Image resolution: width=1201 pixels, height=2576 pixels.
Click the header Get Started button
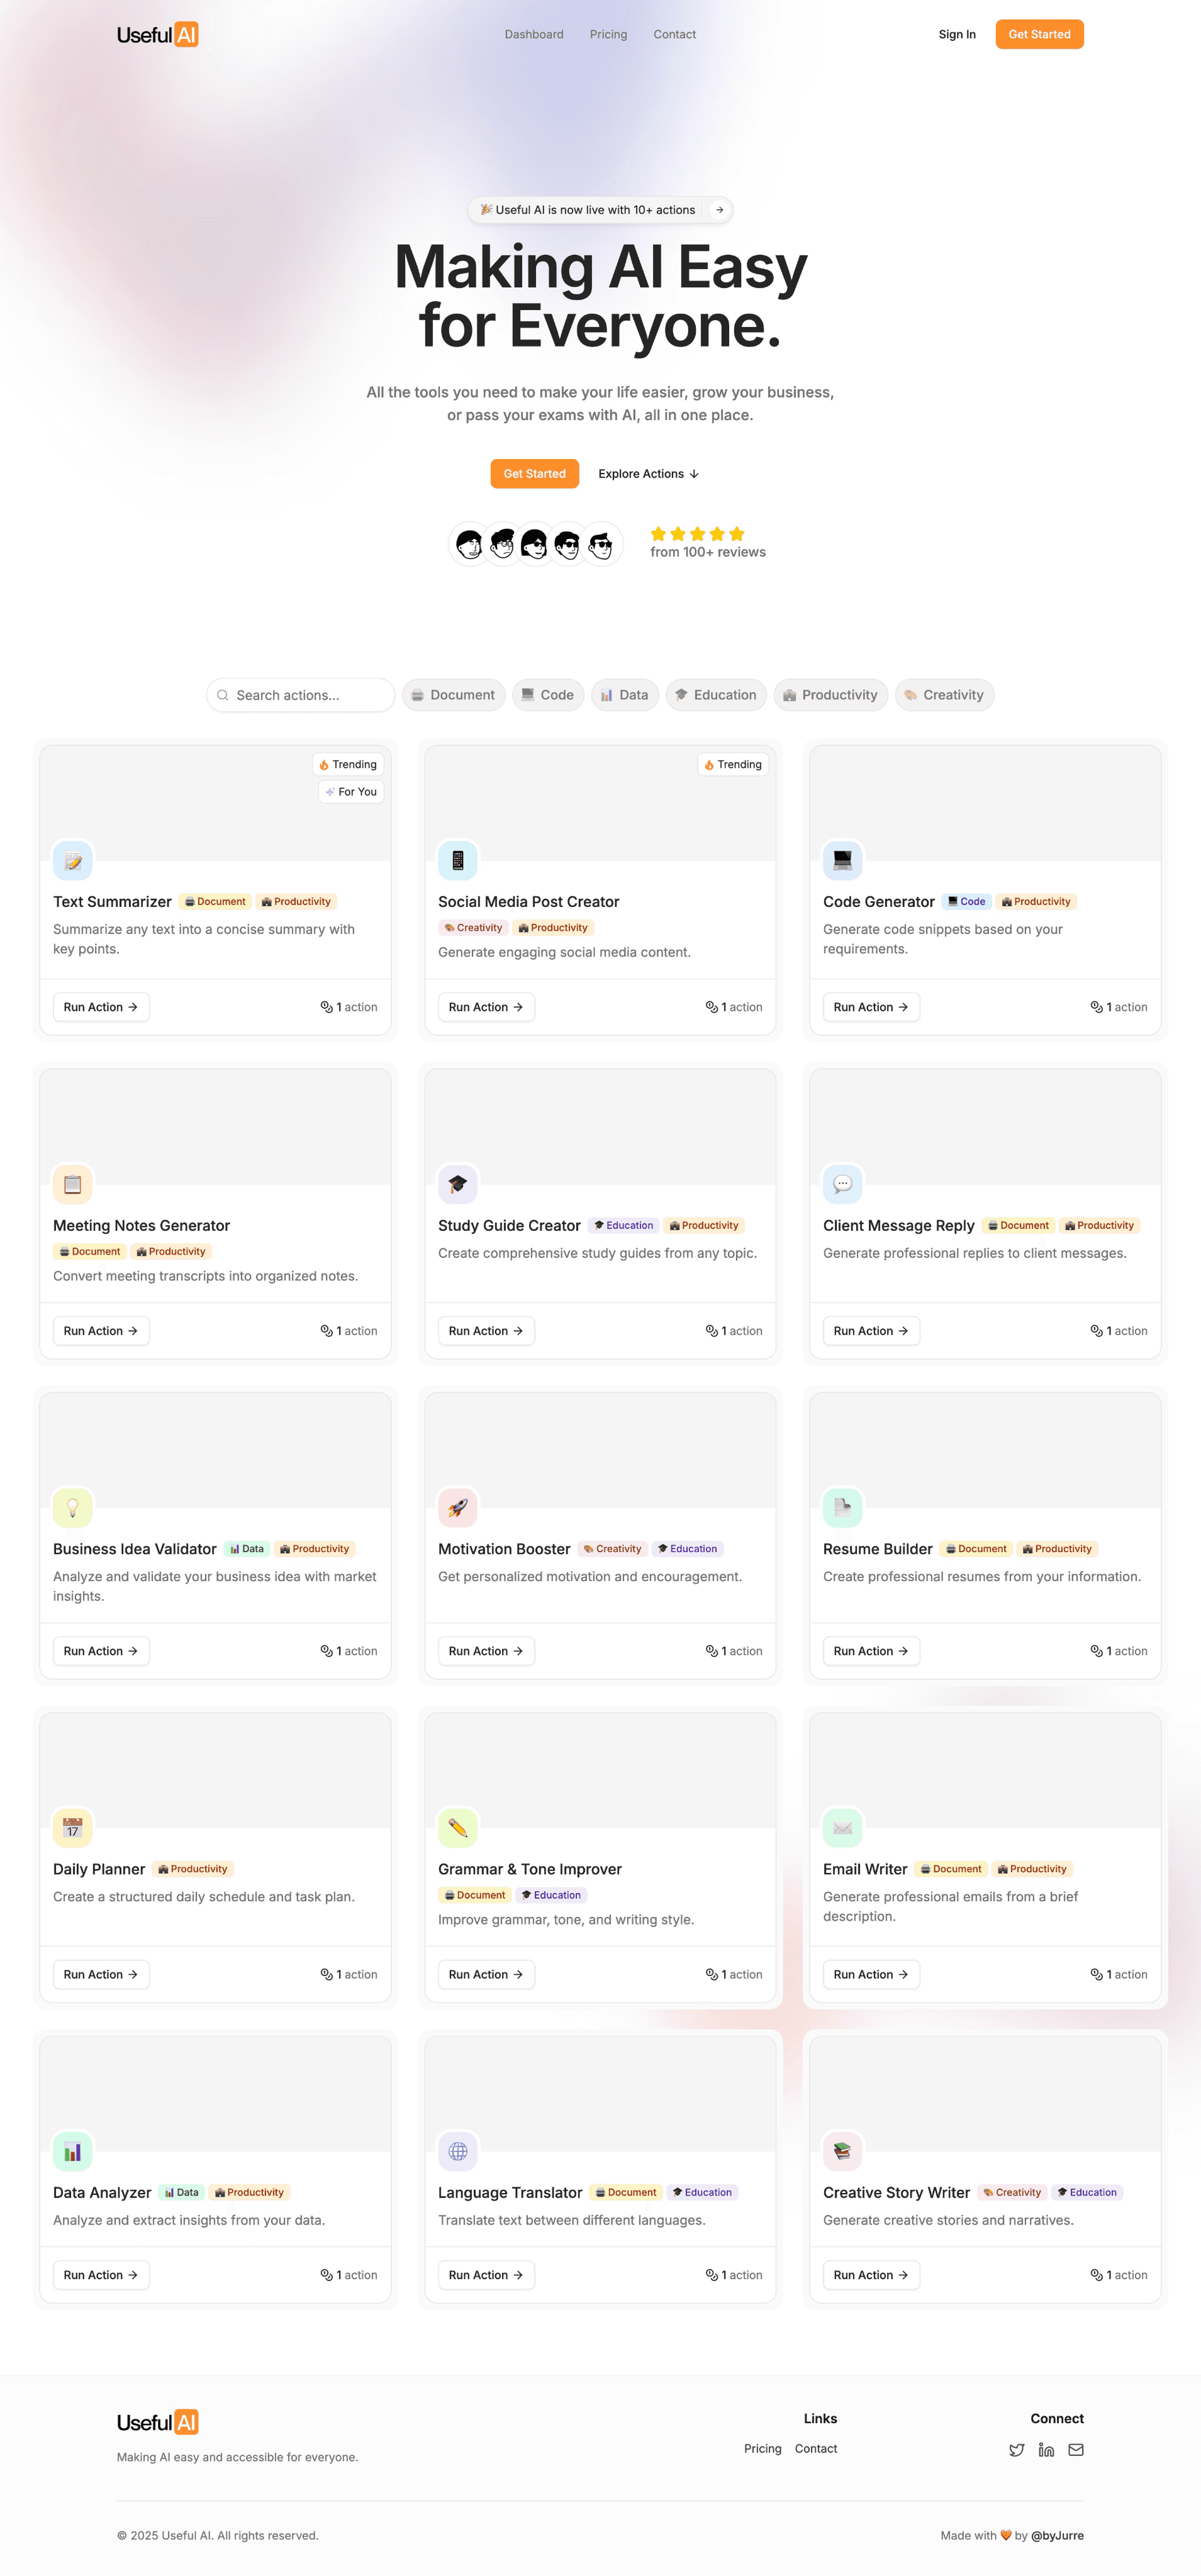1039,34
